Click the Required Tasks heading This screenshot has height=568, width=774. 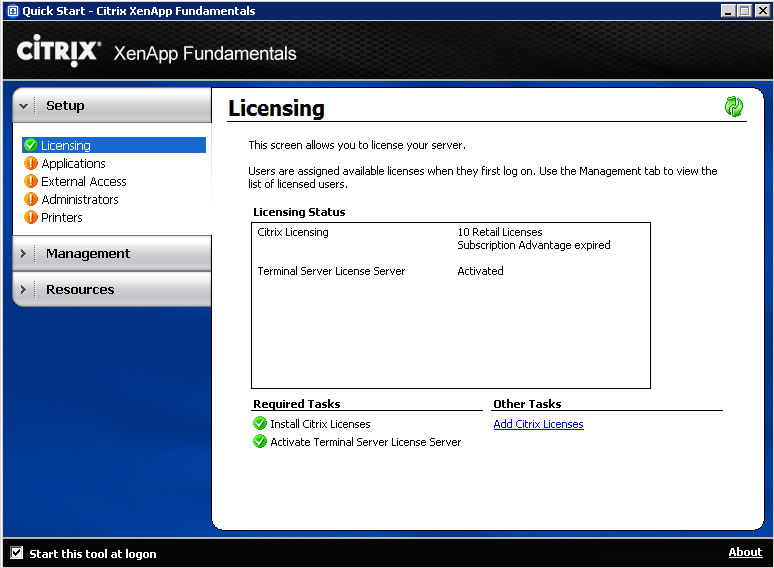pyautogui.click(x=297, y=404)
